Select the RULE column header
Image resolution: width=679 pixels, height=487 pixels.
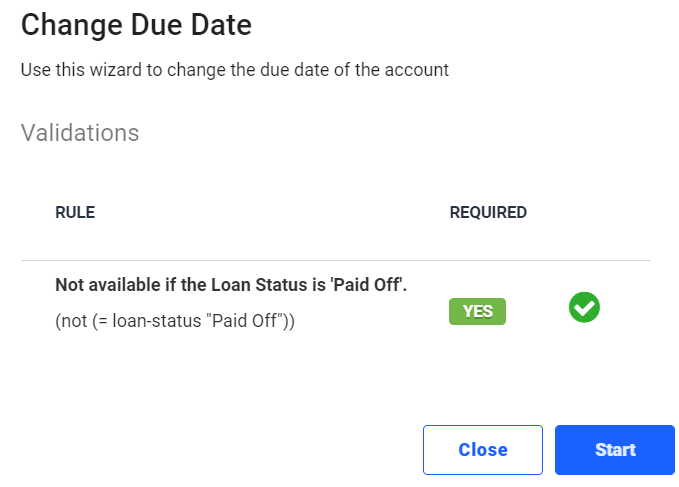tap(75, 213)
